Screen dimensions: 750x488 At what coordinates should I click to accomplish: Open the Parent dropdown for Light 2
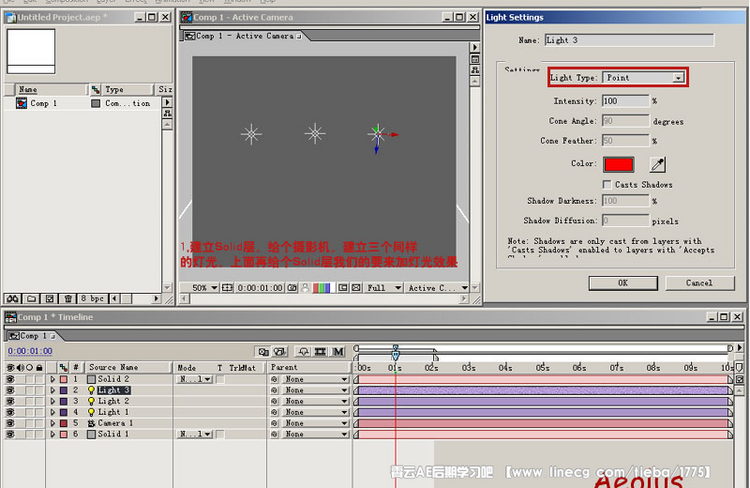315,401
